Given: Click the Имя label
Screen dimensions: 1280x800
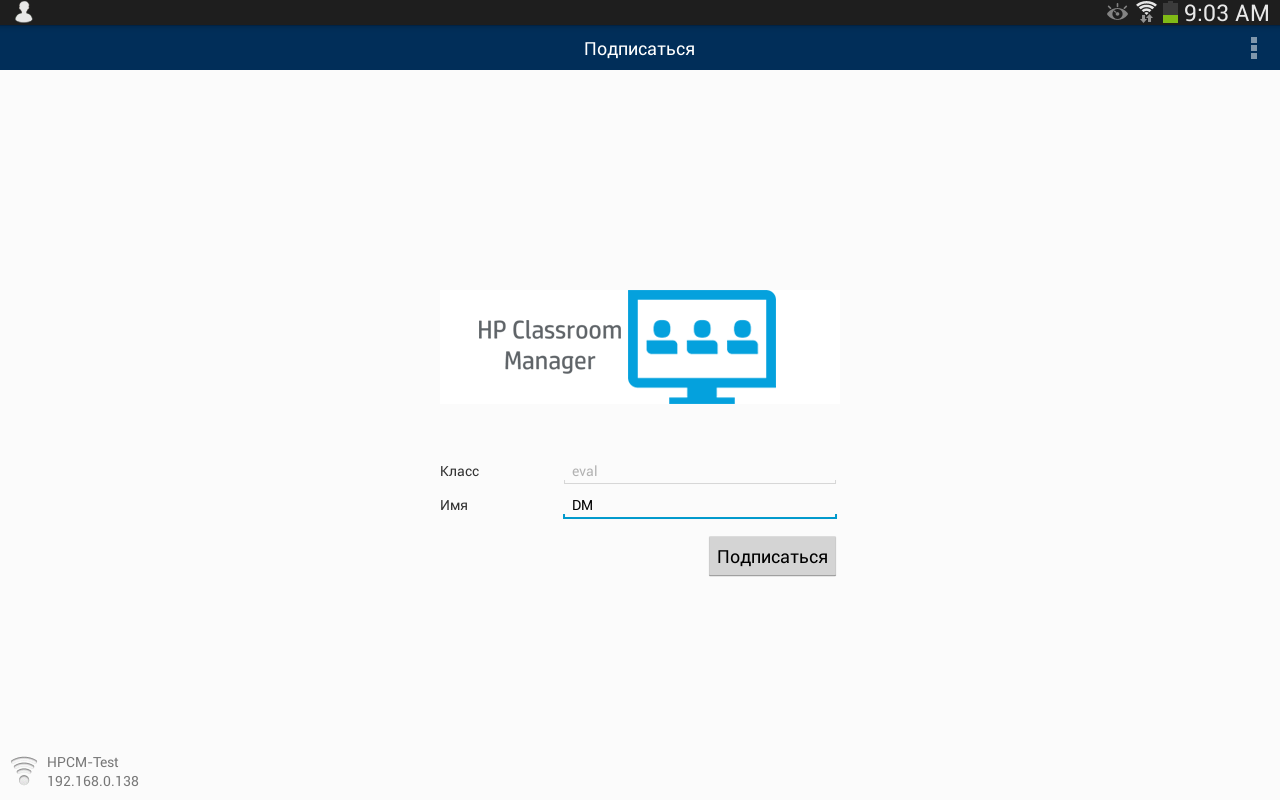Looking at the screenshot, I should (x=453, y=505).
